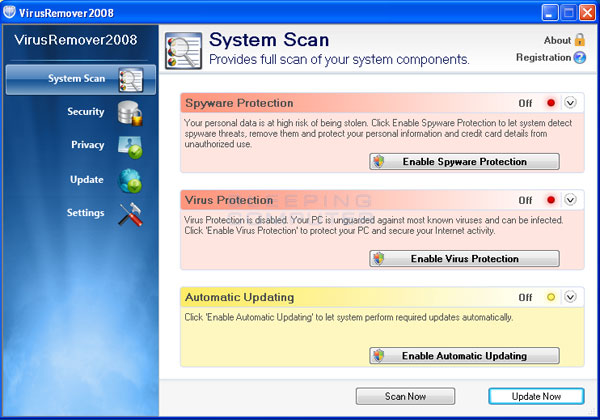Collapse the Virus Protection panel chevron

point(570,200)
